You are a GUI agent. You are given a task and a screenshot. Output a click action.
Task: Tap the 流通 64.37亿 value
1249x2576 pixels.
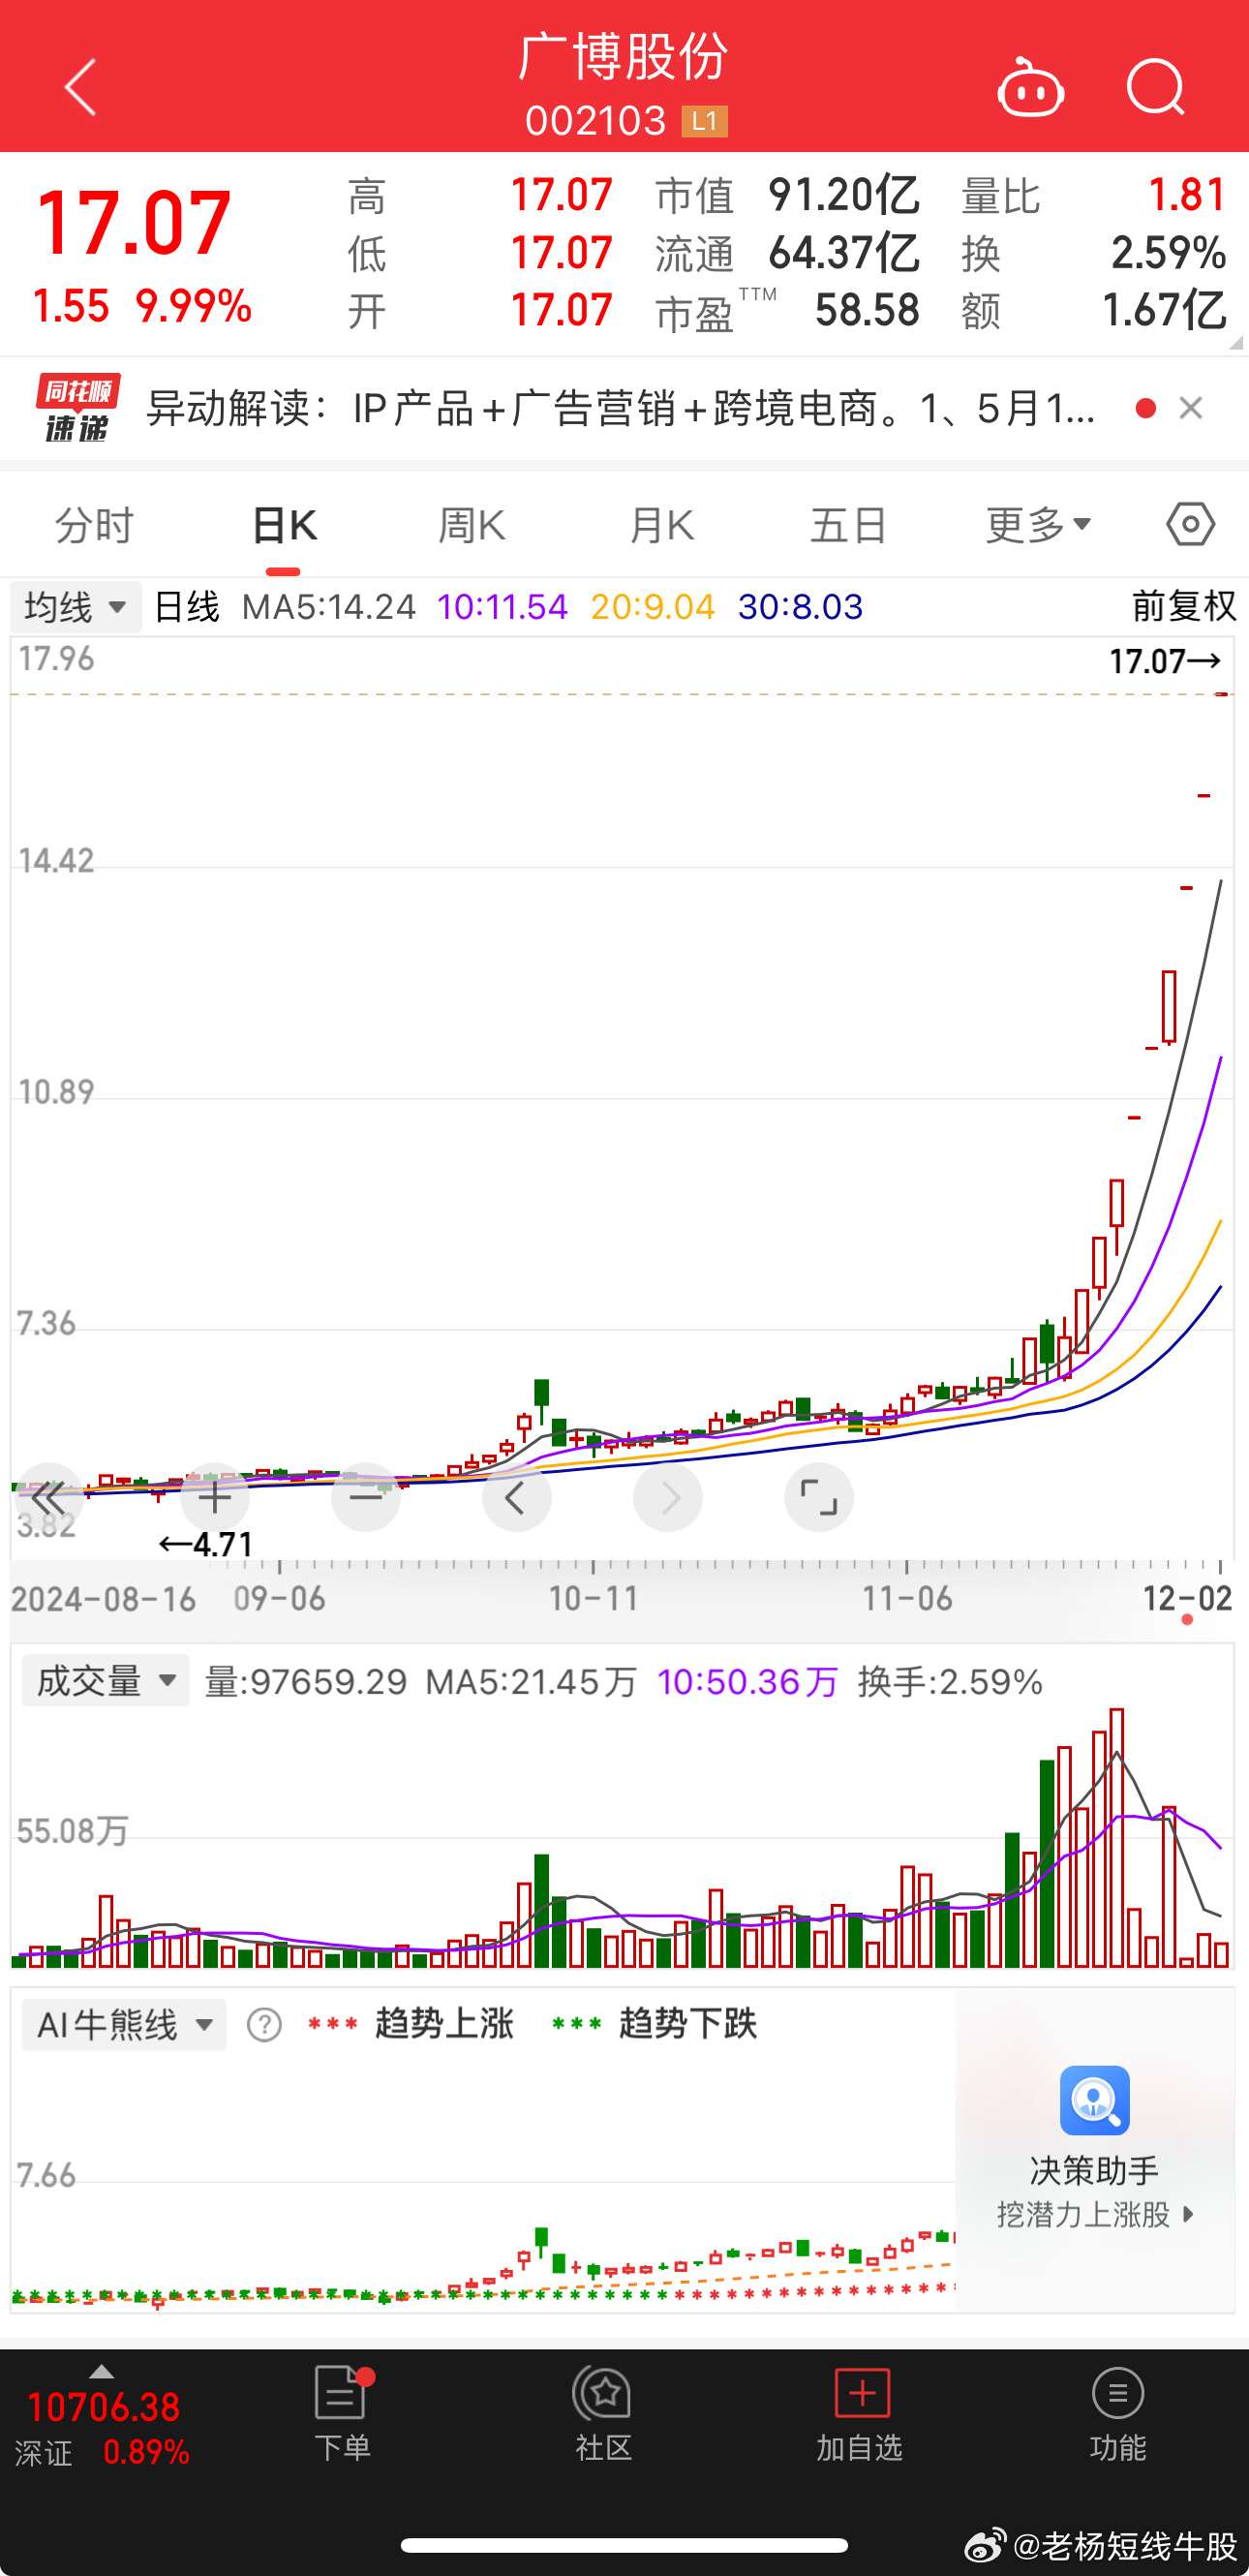click(x=844, y=253)
